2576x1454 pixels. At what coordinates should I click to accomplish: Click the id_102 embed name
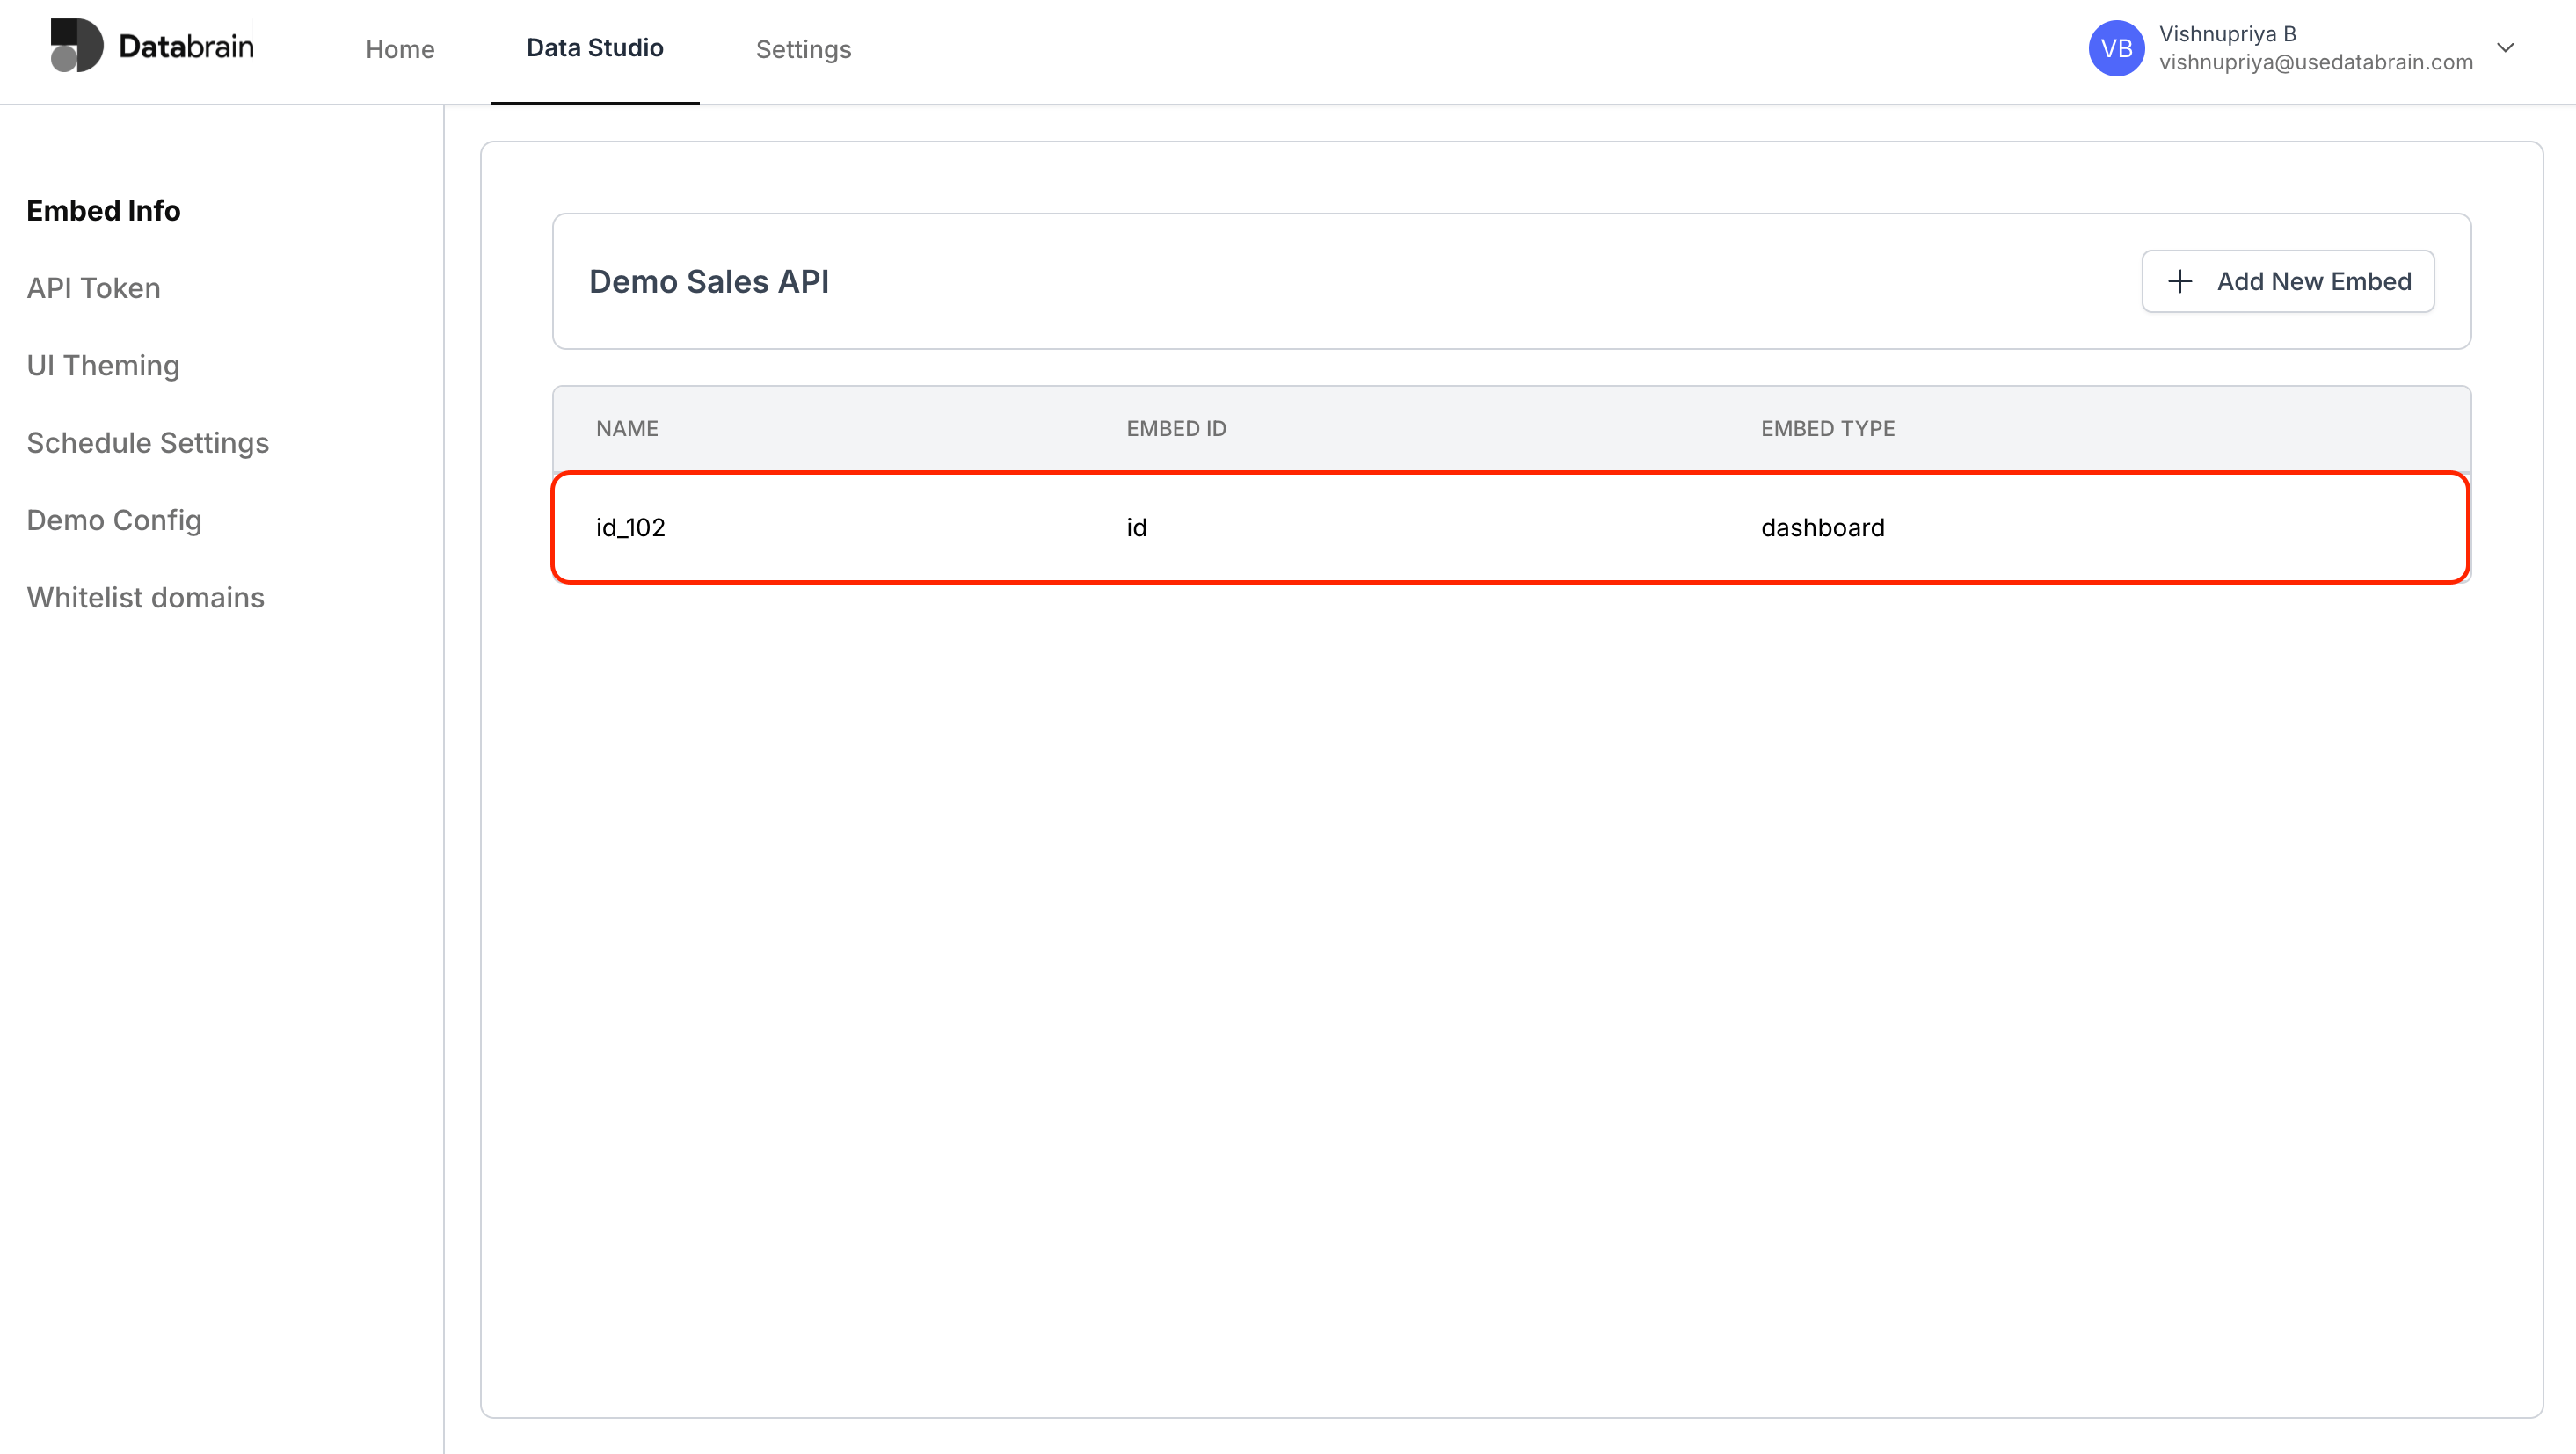point(630,527)
